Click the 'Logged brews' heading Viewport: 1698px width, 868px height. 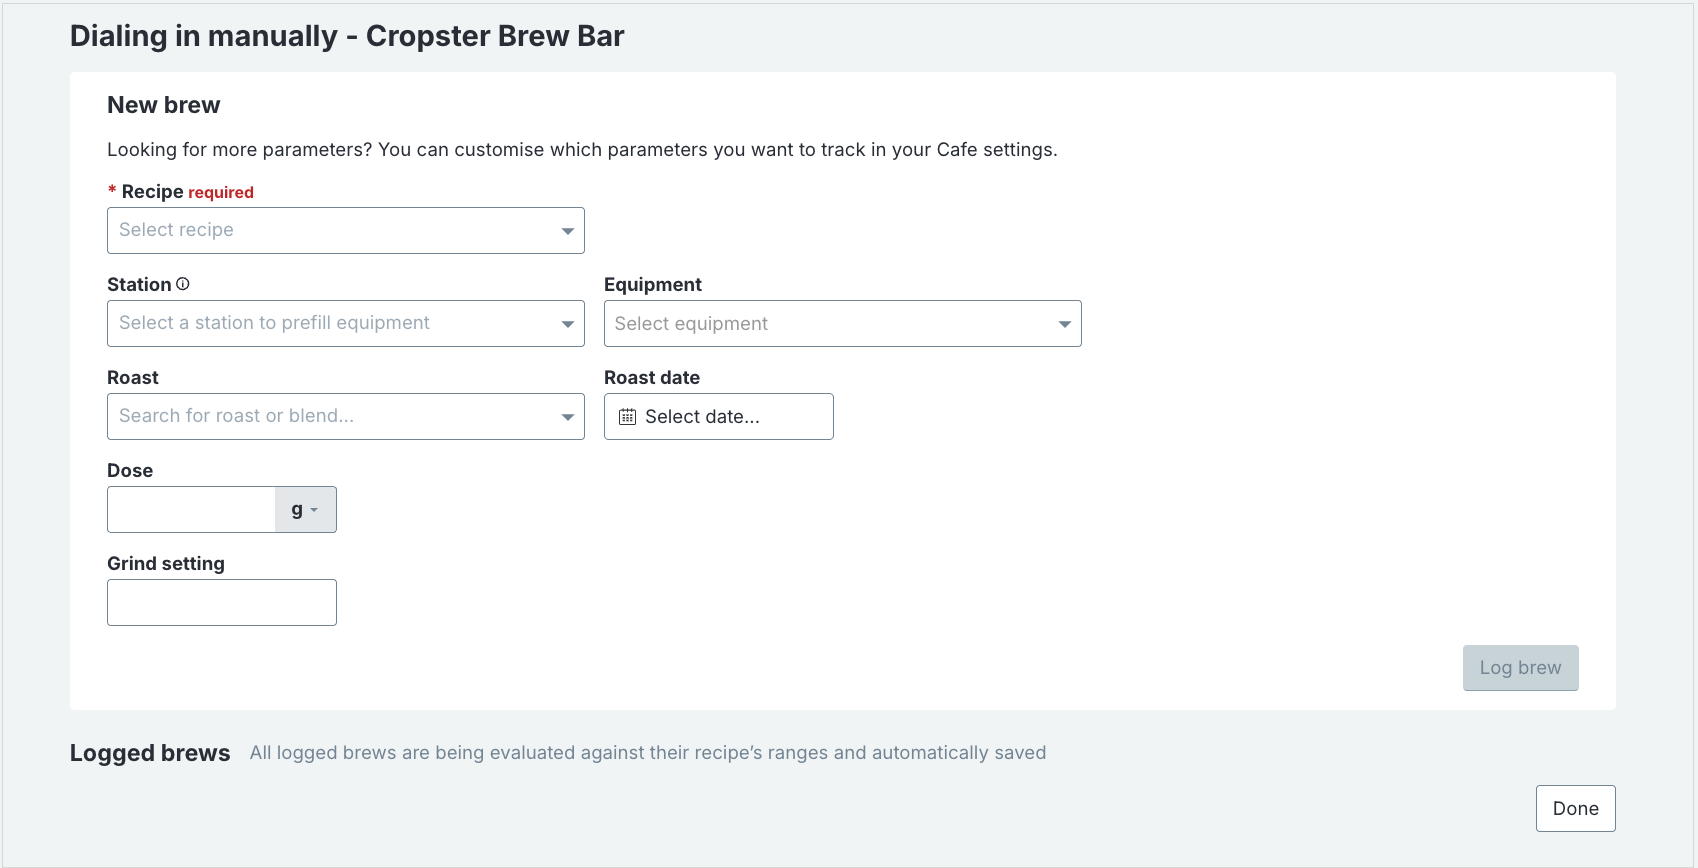point(150,753)
